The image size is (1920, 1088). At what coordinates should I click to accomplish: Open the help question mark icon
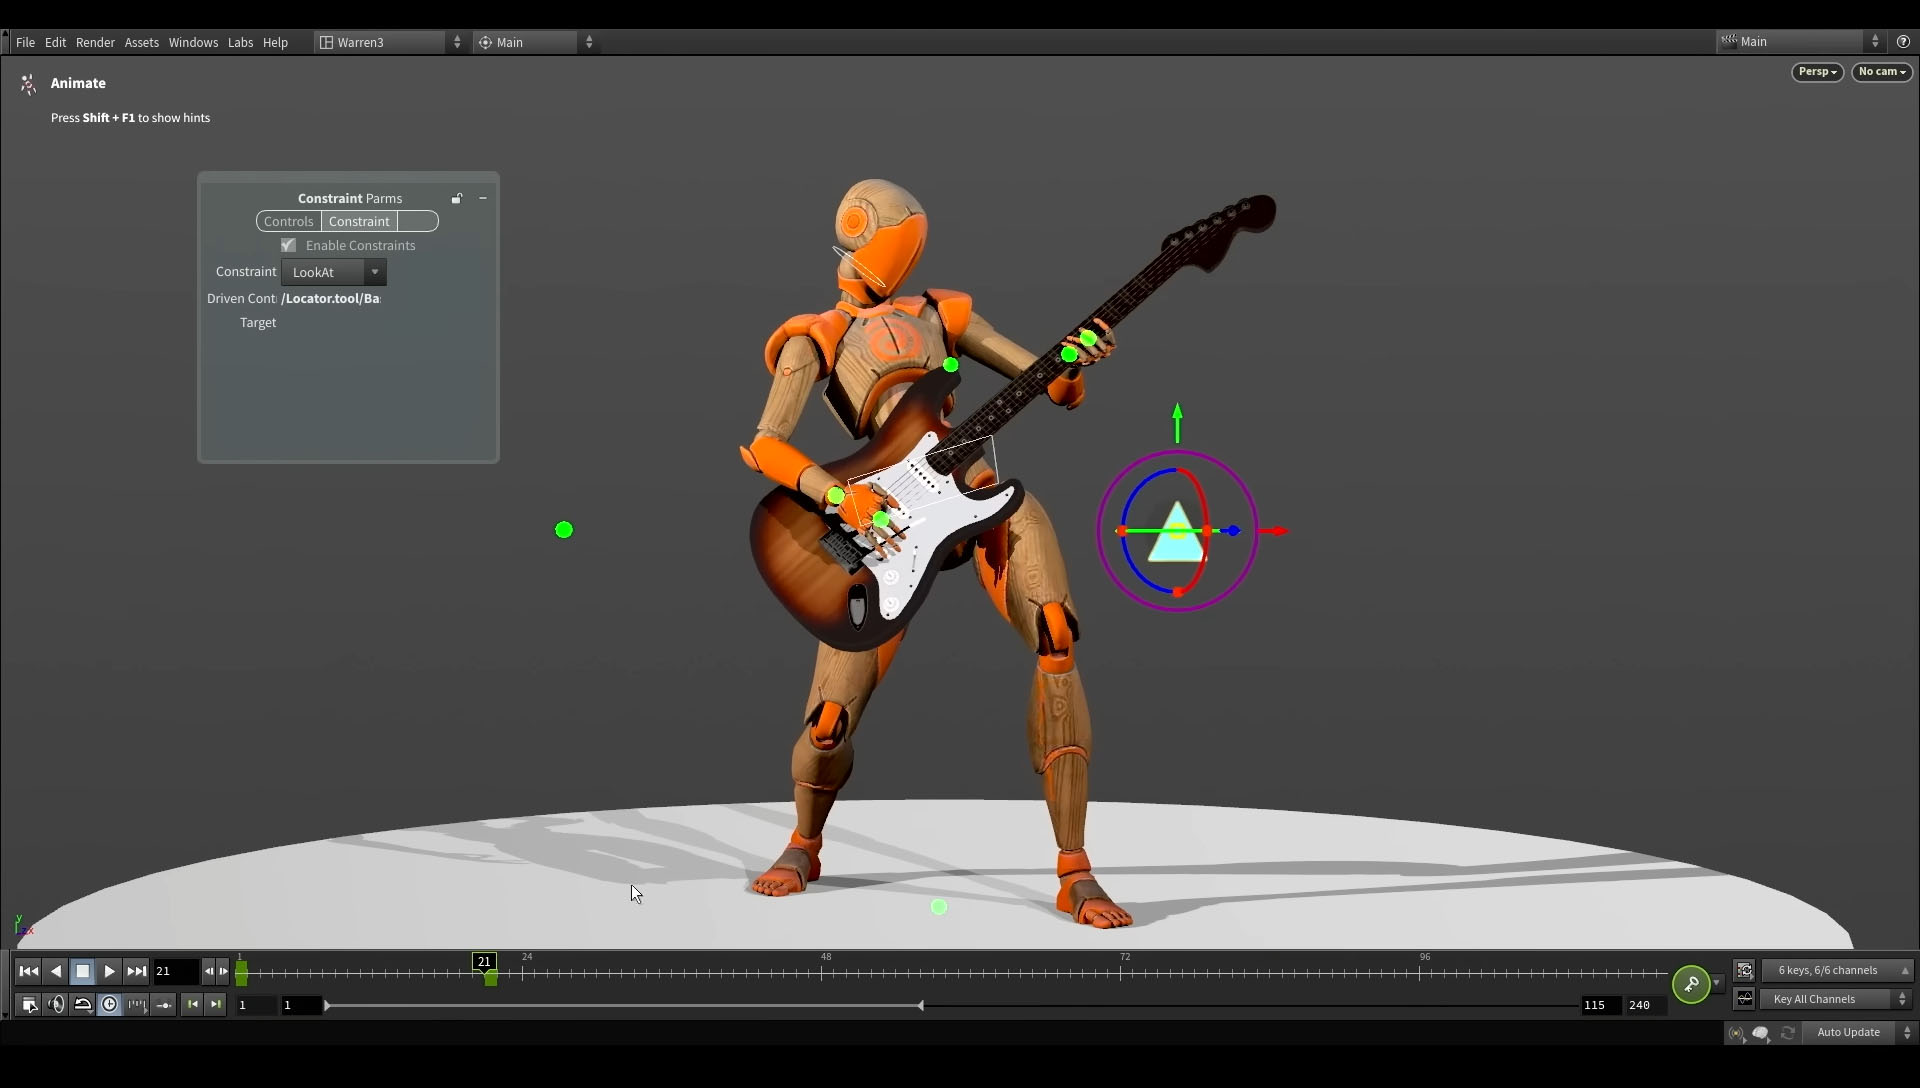(x=1903, y=41)
